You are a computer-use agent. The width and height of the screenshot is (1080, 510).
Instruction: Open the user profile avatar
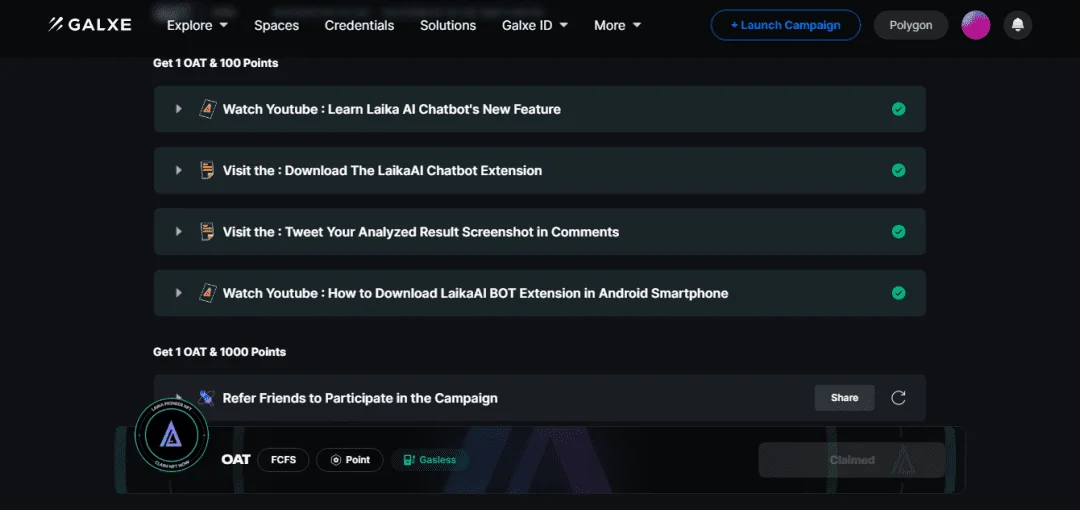pos(975,26)
